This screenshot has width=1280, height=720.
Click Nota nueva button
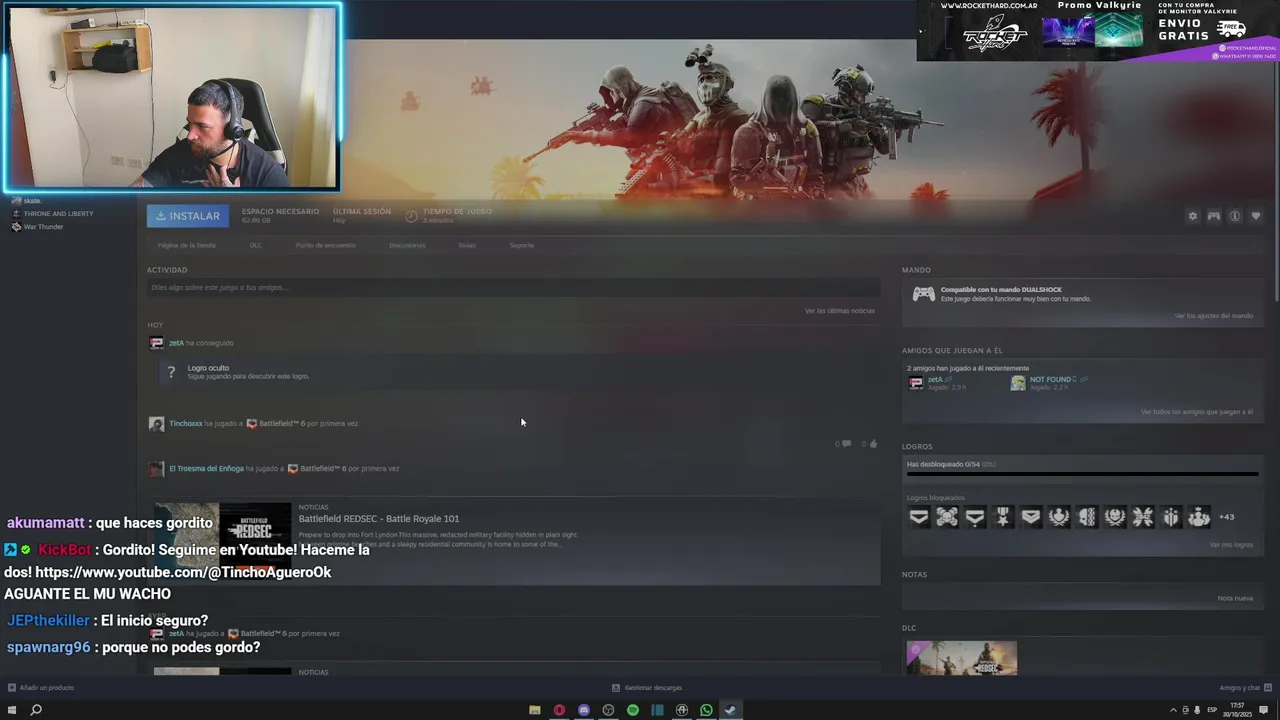1235,598
